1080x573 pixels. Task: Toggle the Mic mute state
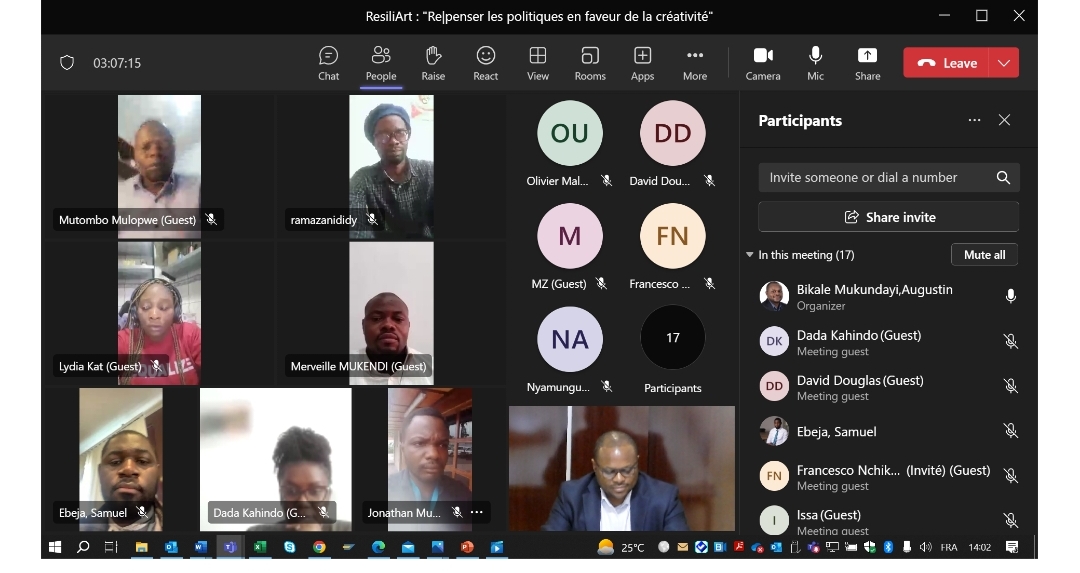(816, 63)
